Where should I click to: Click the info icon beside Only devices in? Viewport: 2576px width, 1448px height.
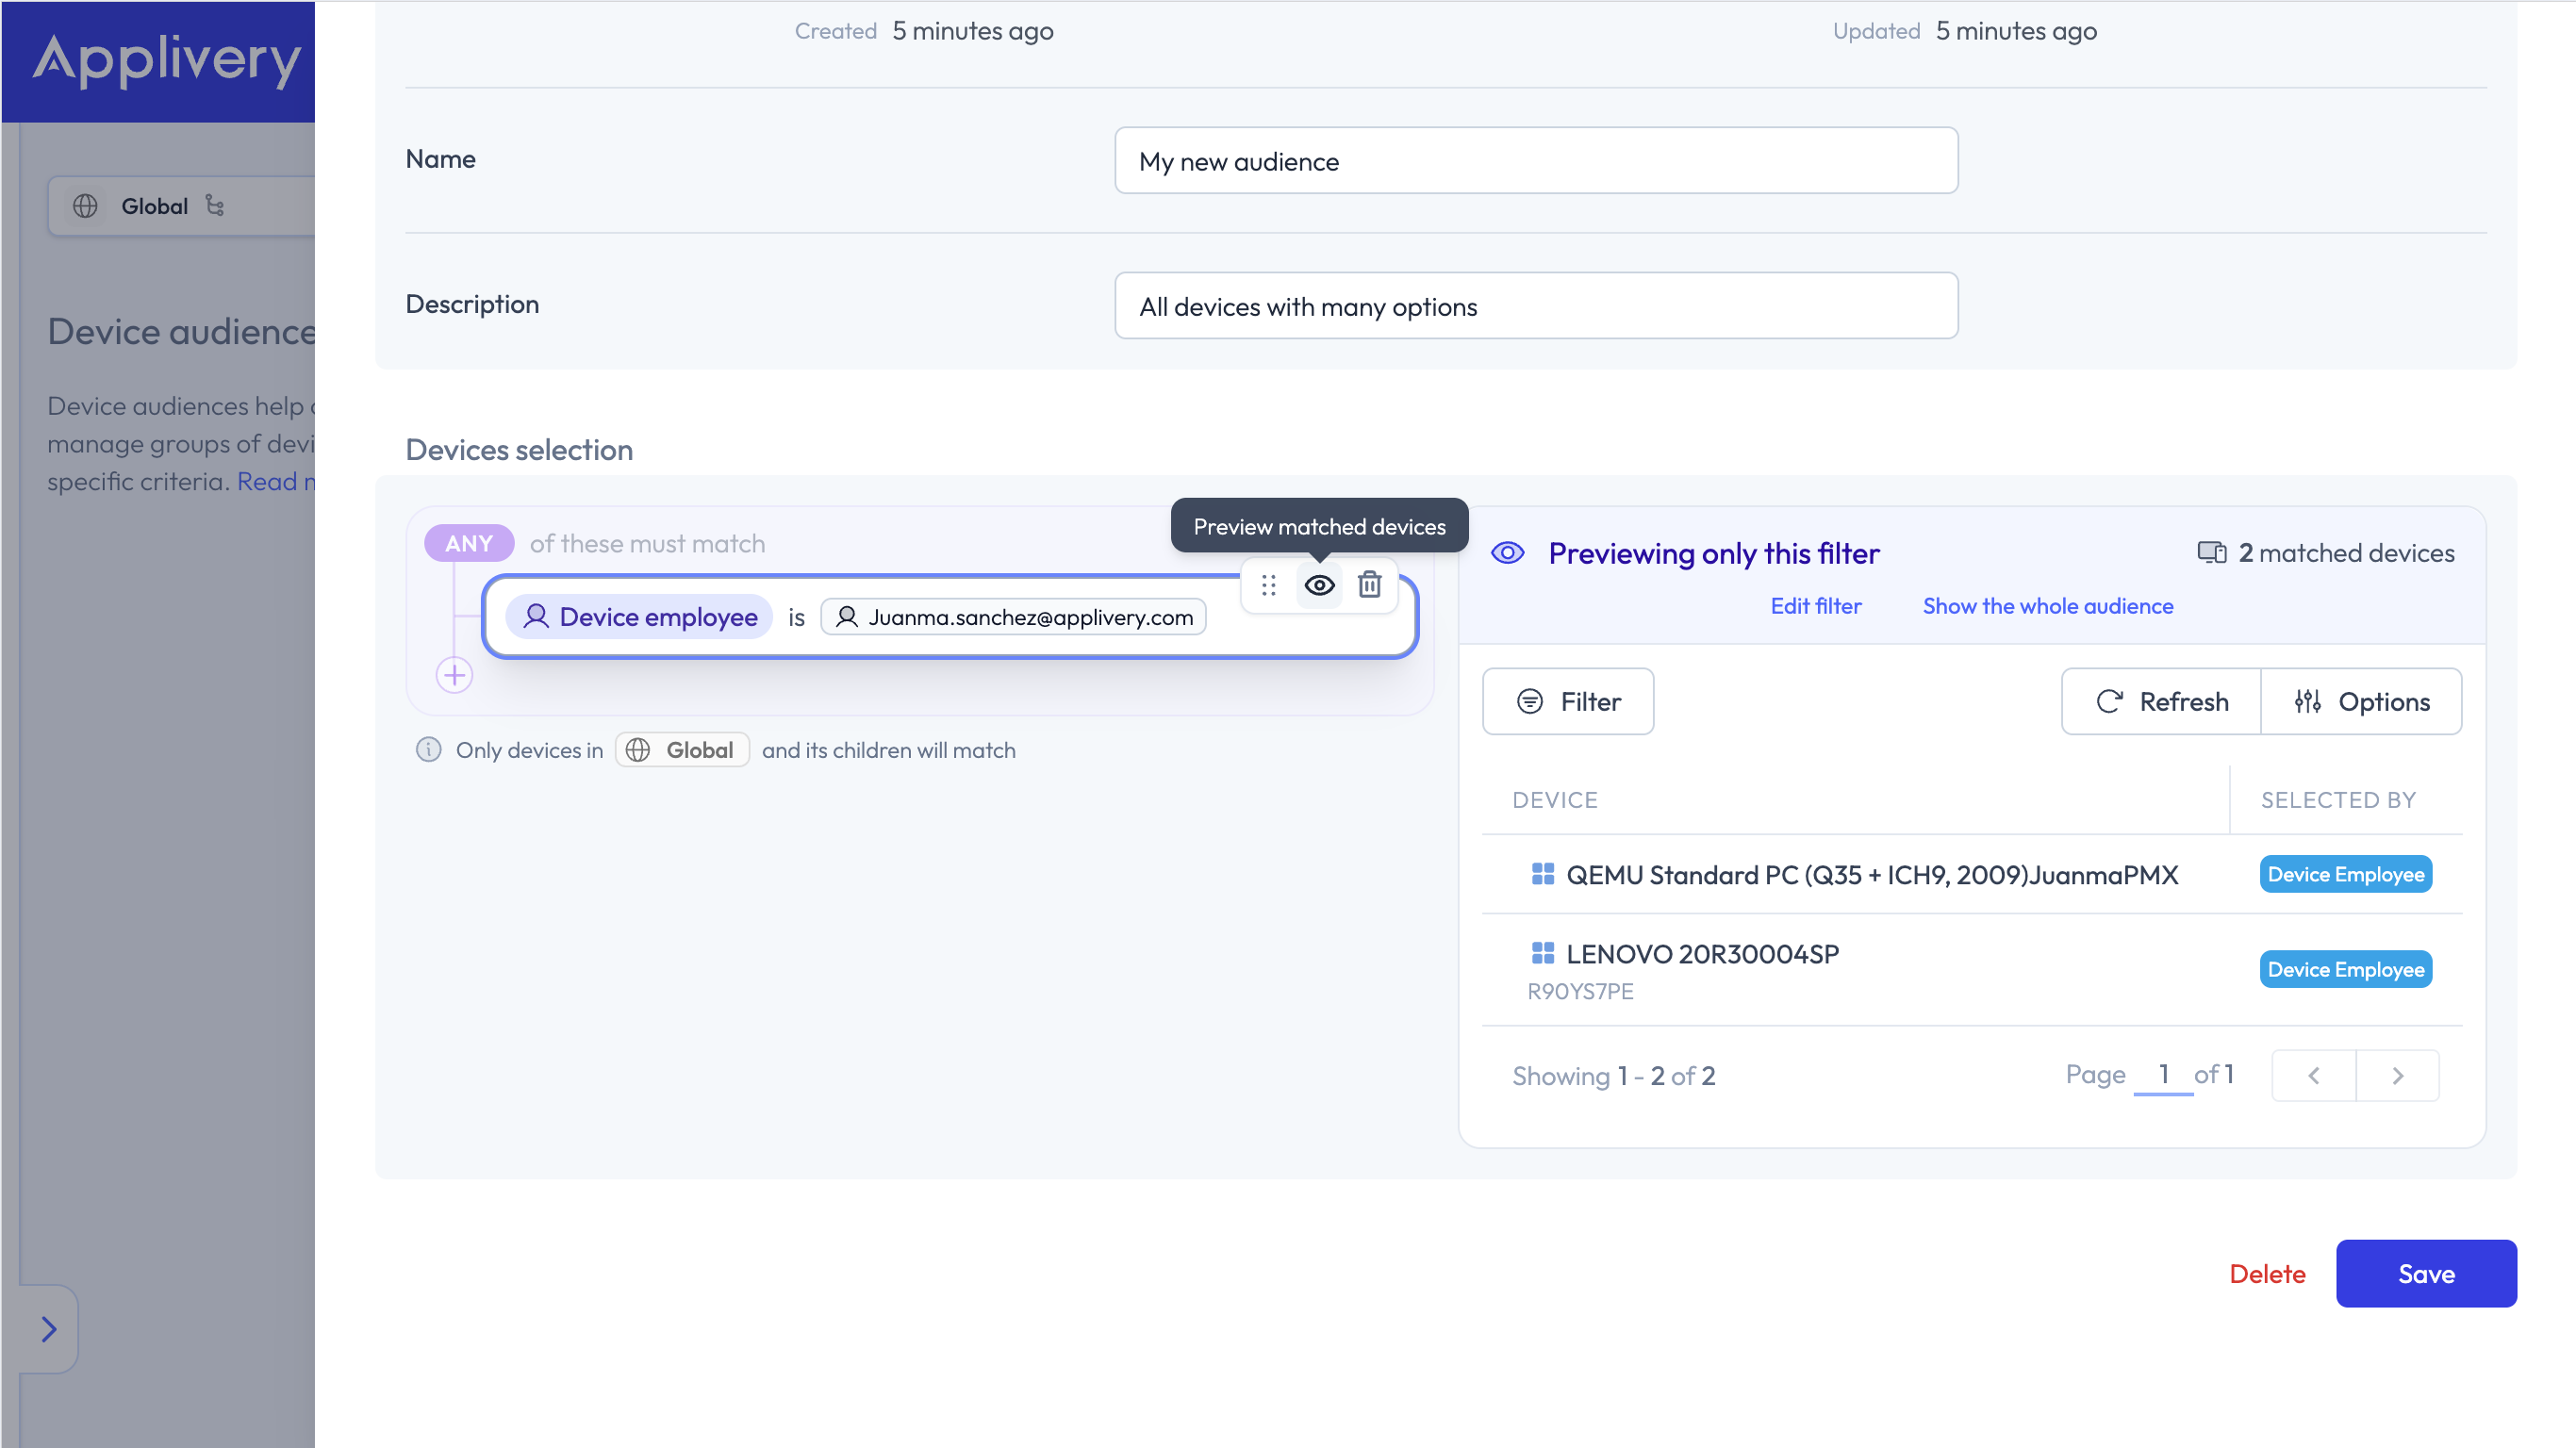coord(428,750)
